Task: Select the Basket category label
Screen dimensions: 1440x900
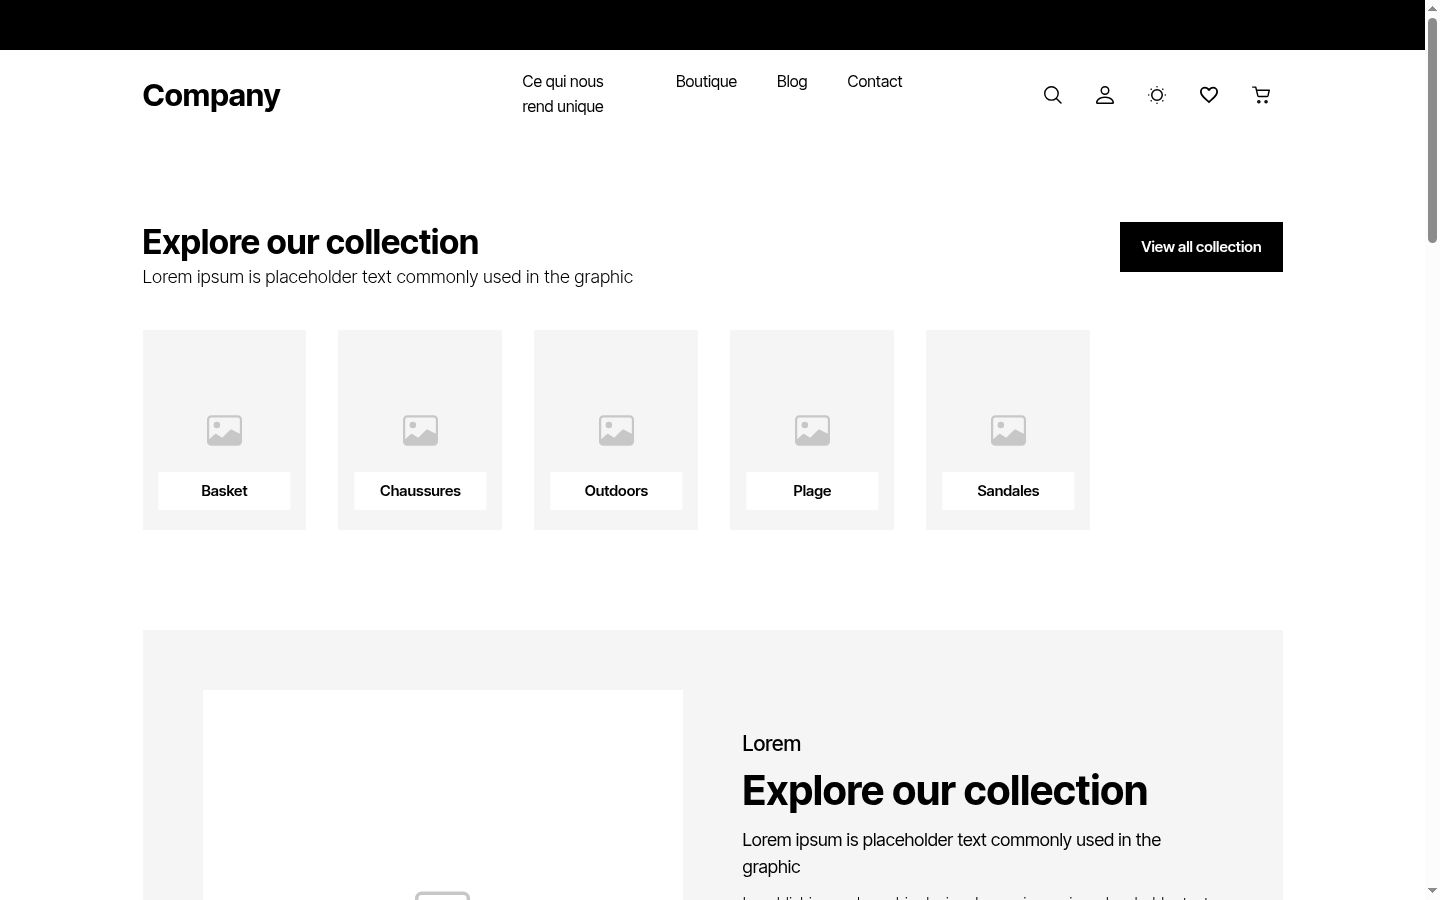Action: 224,491
